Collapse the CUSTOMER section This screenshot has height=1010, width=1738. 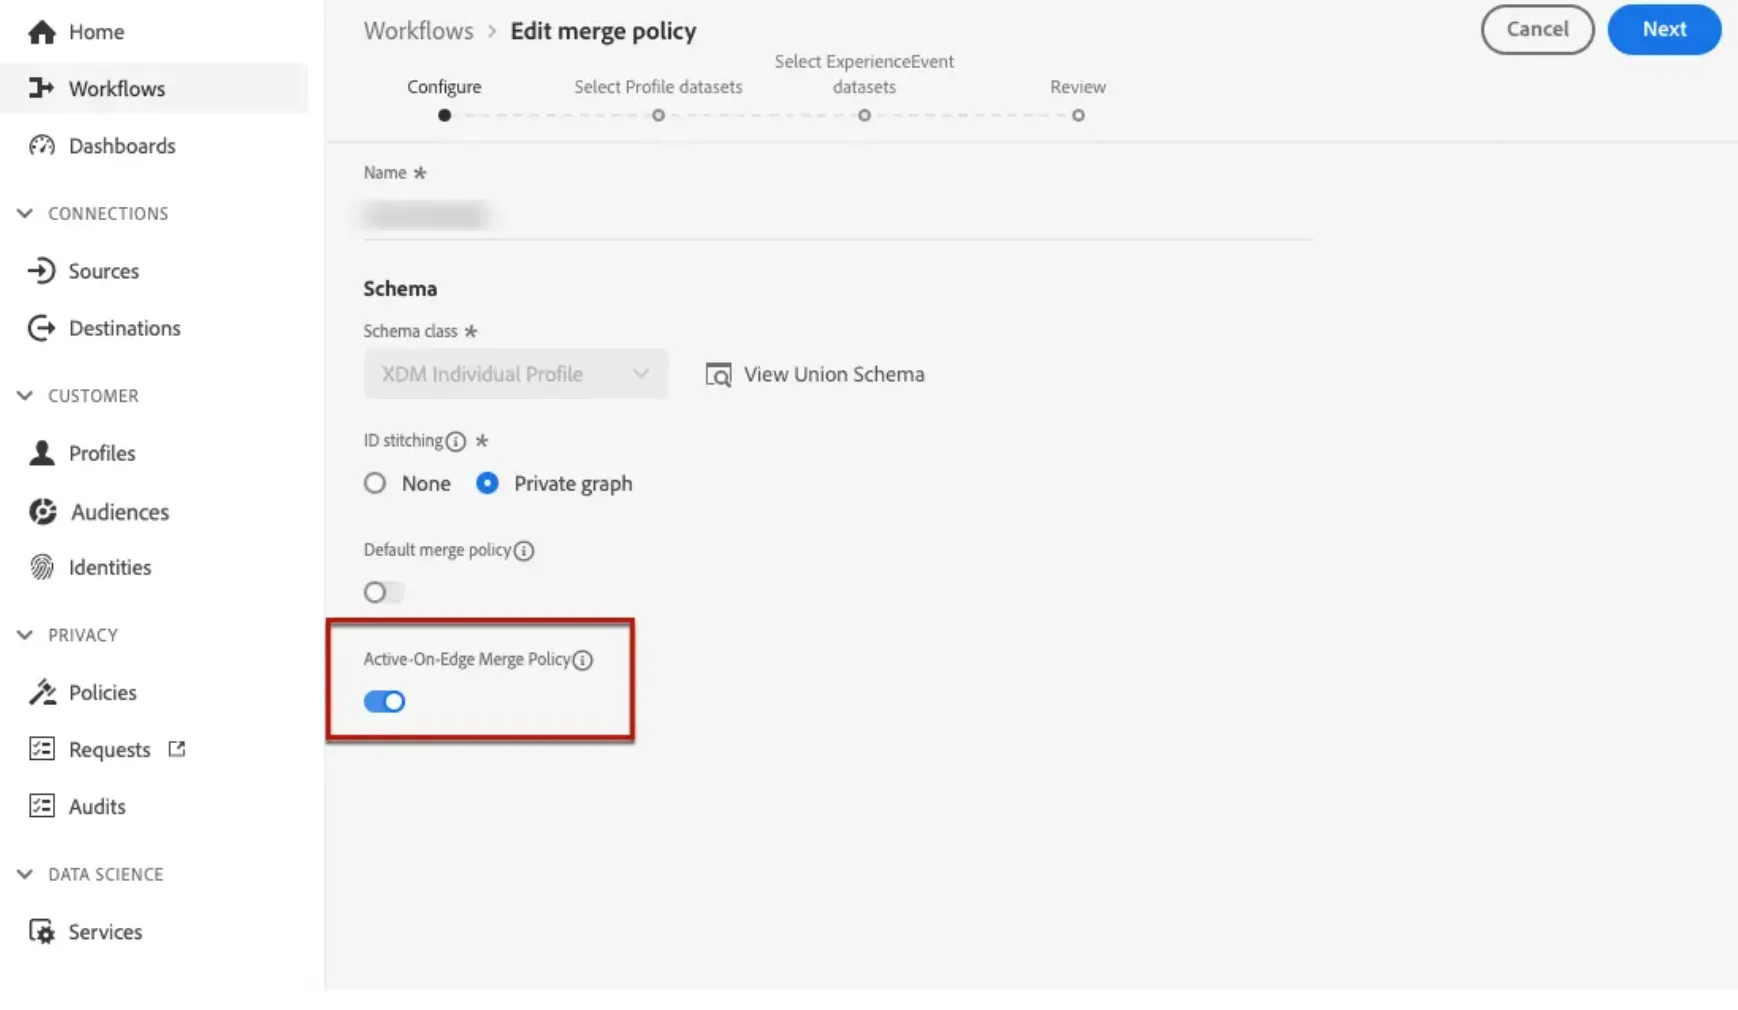coord(25,396)
